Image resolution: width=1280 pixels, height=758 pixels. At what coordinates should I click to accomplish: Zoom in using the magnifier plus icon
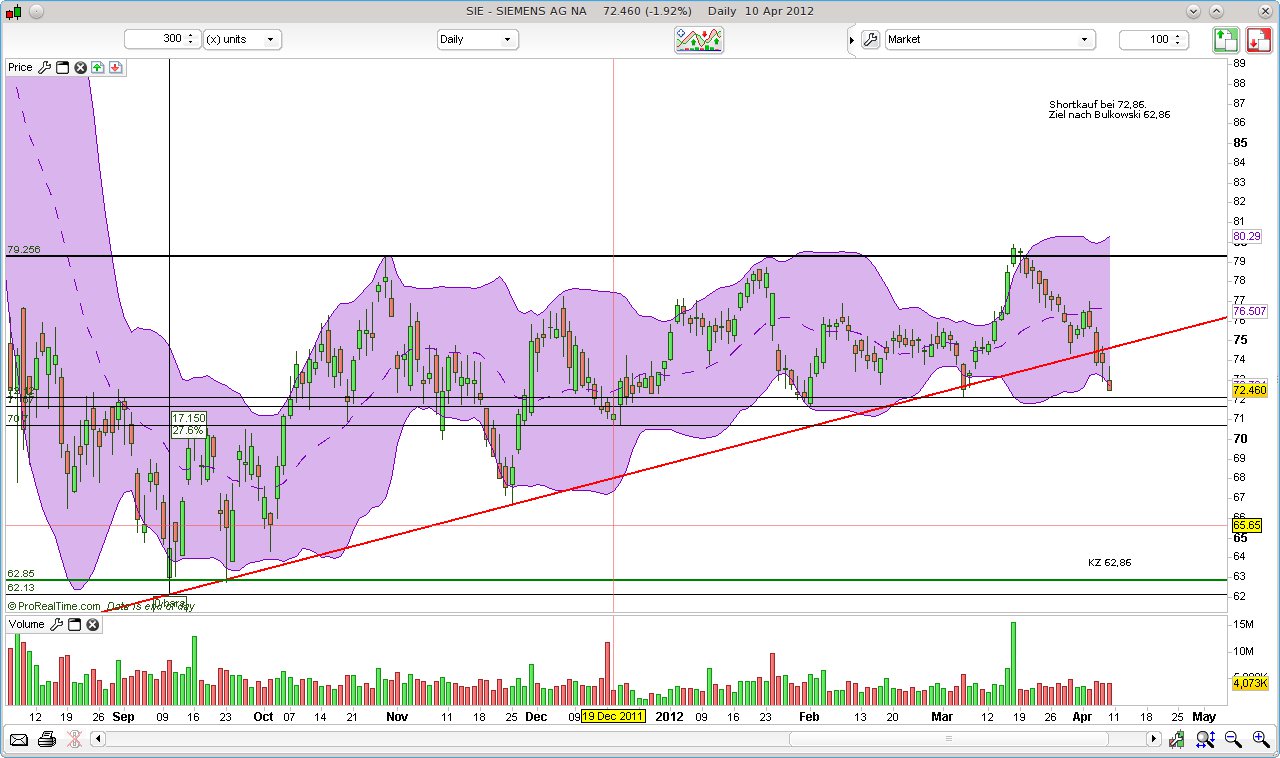[1259, 740]
